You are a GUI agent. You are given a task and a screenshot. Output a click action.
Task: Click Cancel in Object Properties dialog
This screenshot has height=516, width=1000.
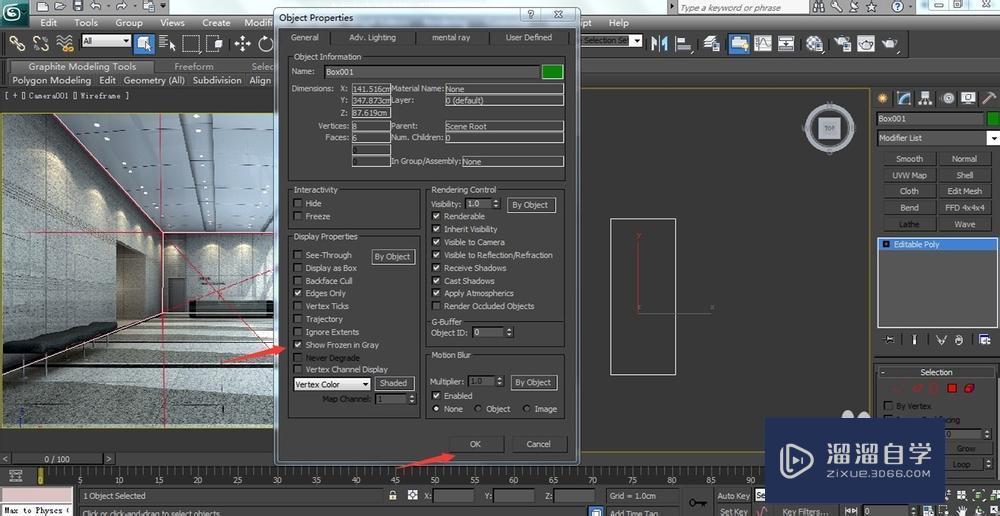coord(538,444)
